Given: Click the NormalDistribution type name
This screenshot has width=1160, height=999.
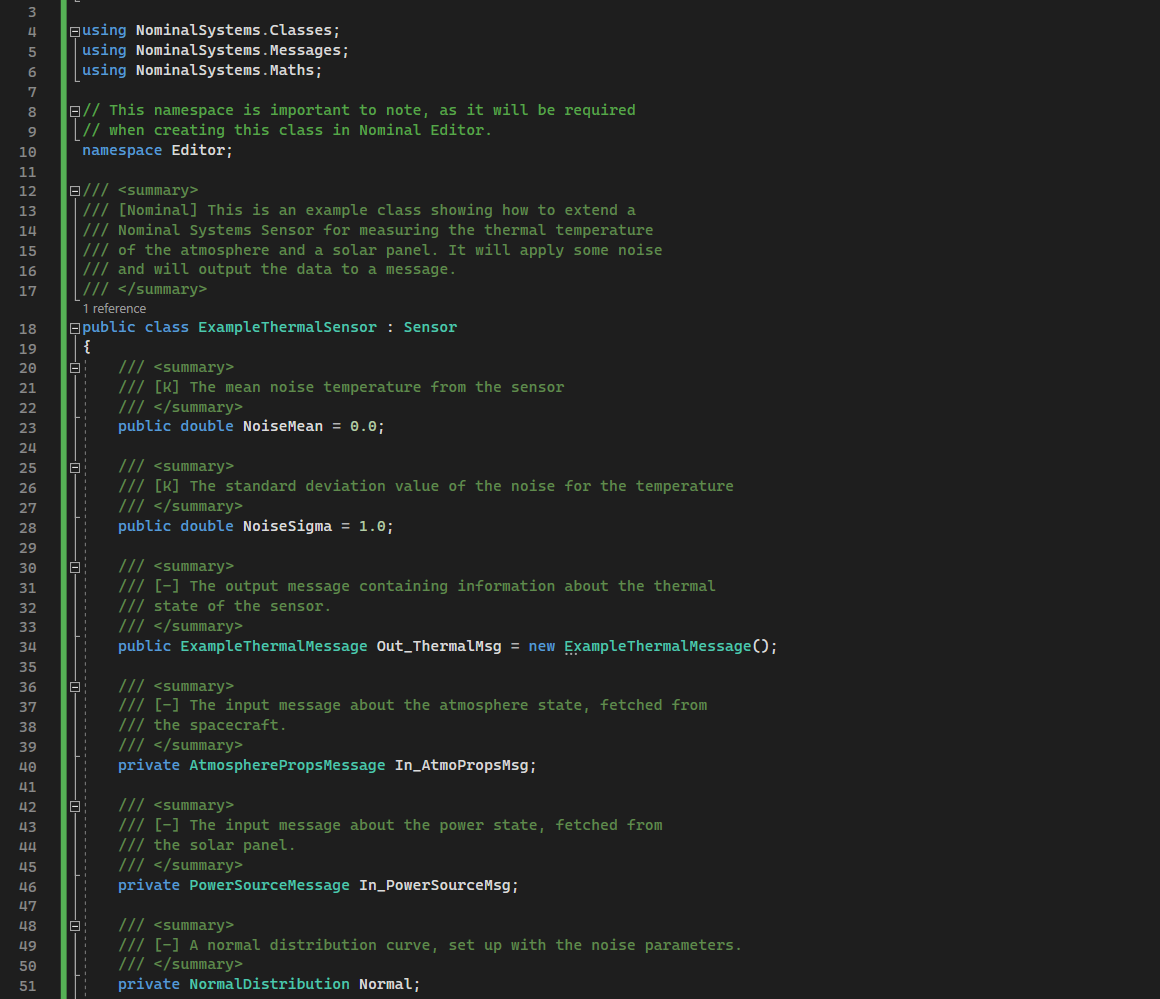Looking at the screenshot, I should click(269, 984).
